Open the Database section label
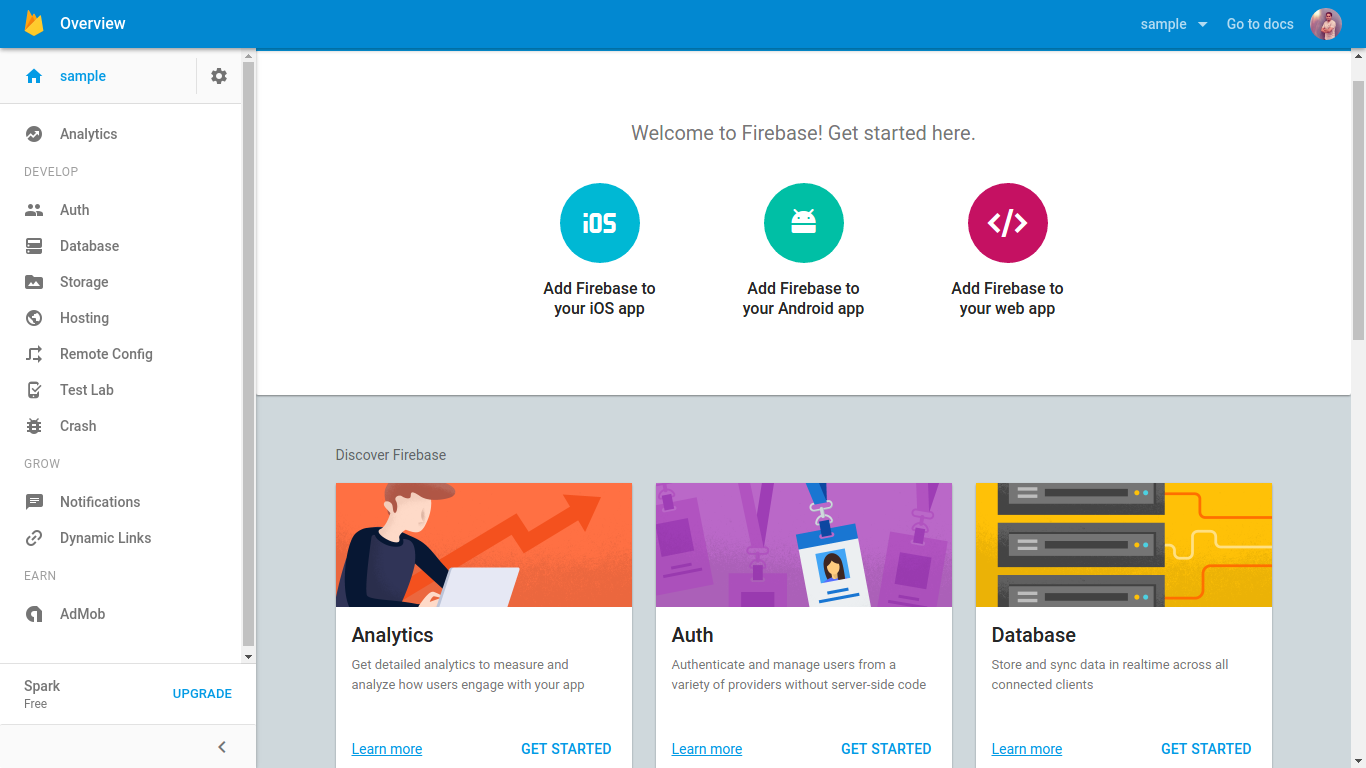 click(x=90, y=246)
